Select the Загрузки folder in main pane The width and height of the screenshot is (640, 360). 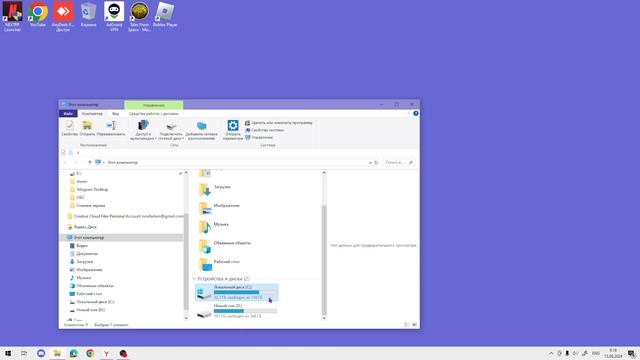pos(215,189)
